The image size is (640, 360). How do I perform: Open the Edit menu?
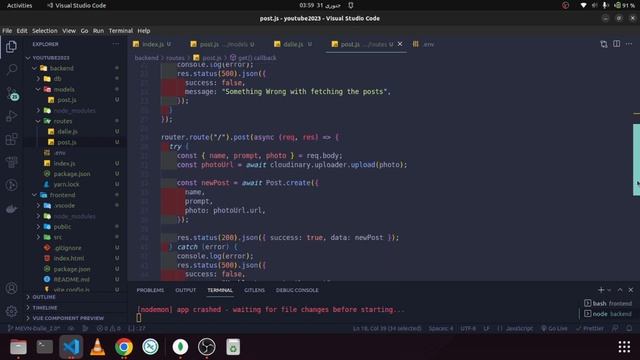22,31
